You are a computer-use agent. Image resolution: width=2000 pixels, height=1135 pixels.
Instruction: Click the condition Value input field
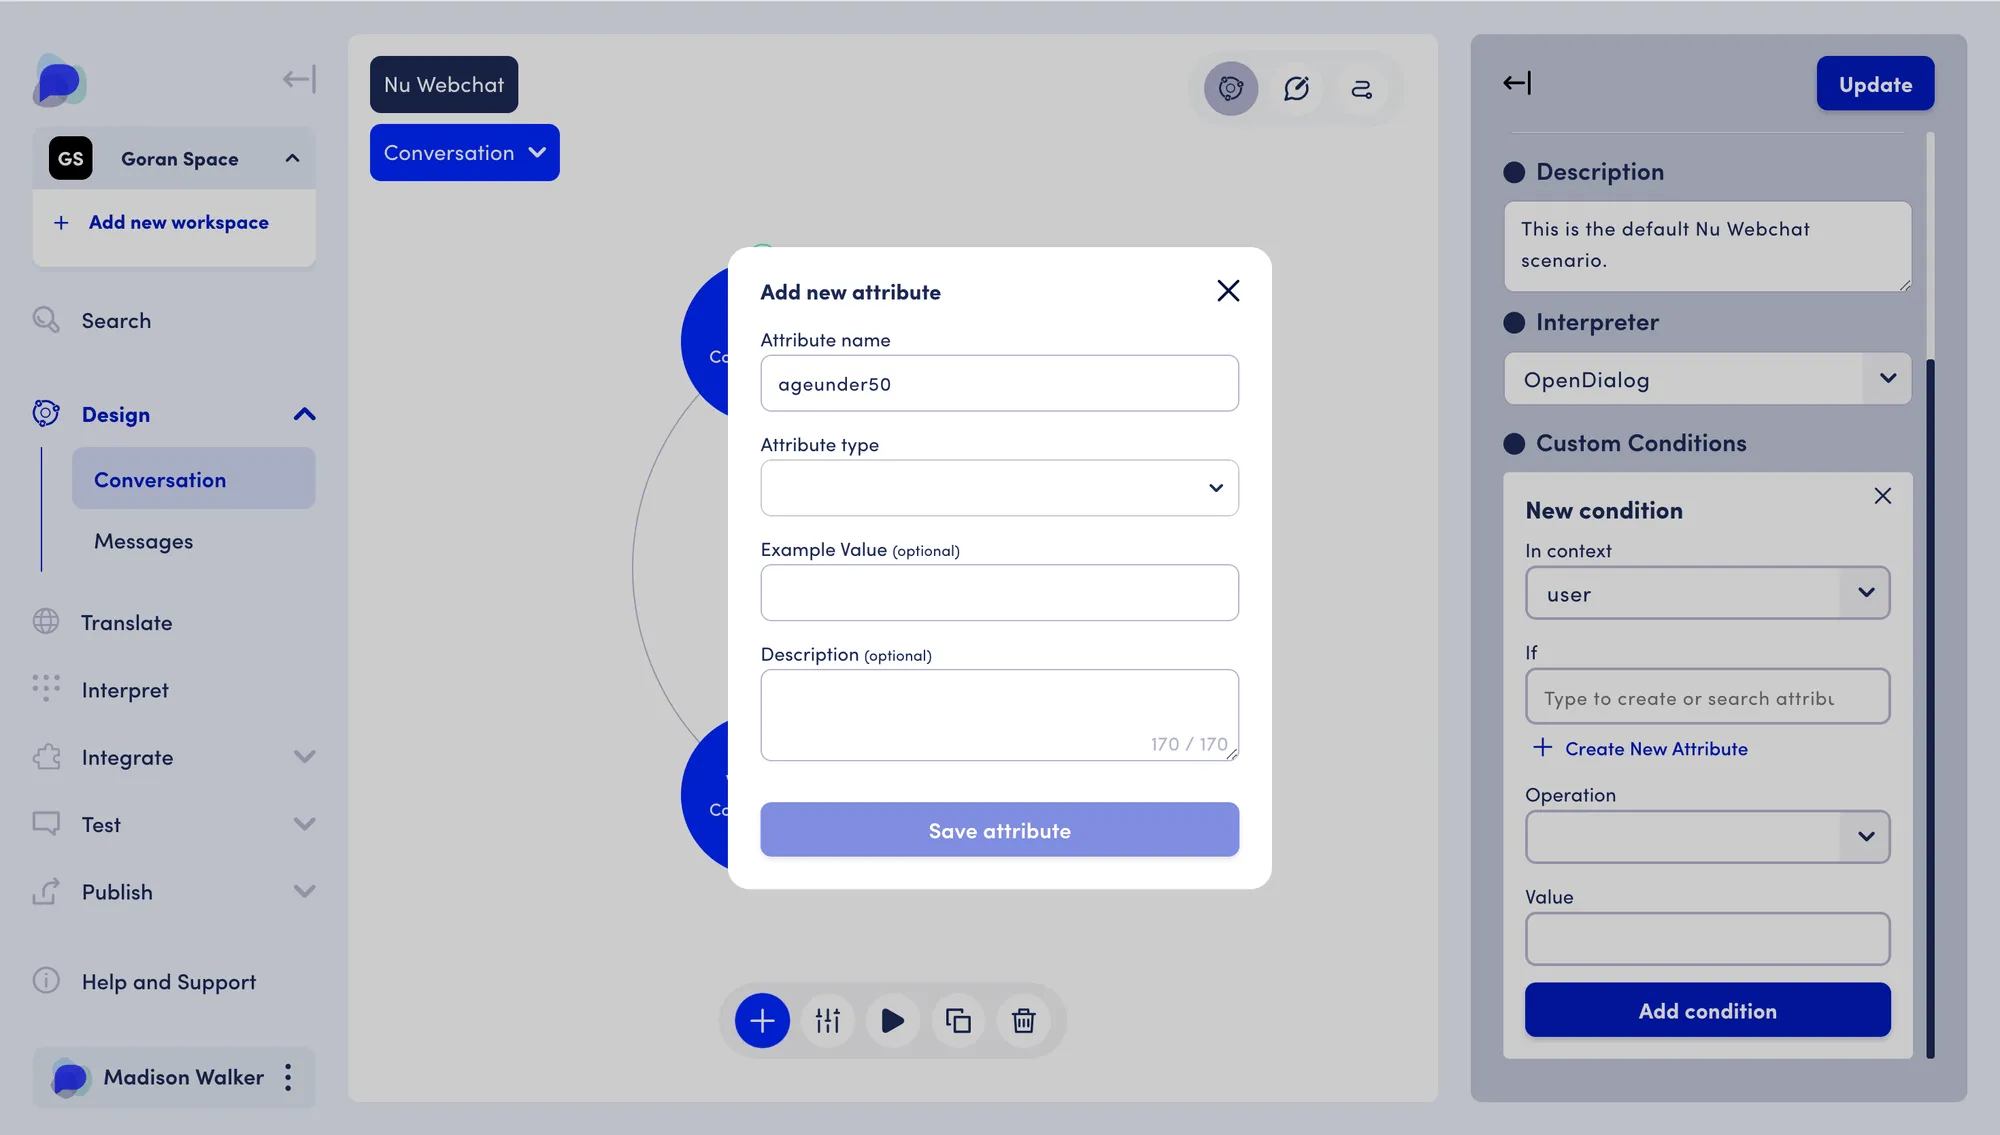pos(1708,938)
